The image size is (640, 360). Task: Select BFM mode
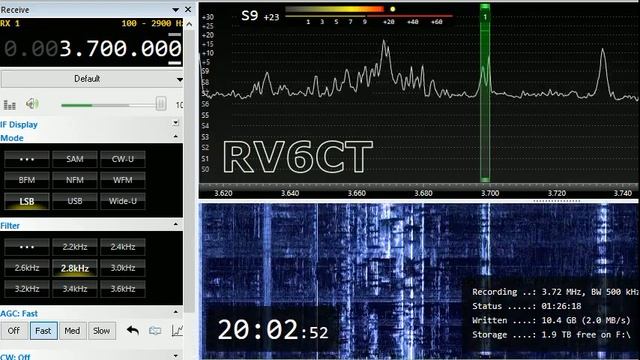(27, 180)
